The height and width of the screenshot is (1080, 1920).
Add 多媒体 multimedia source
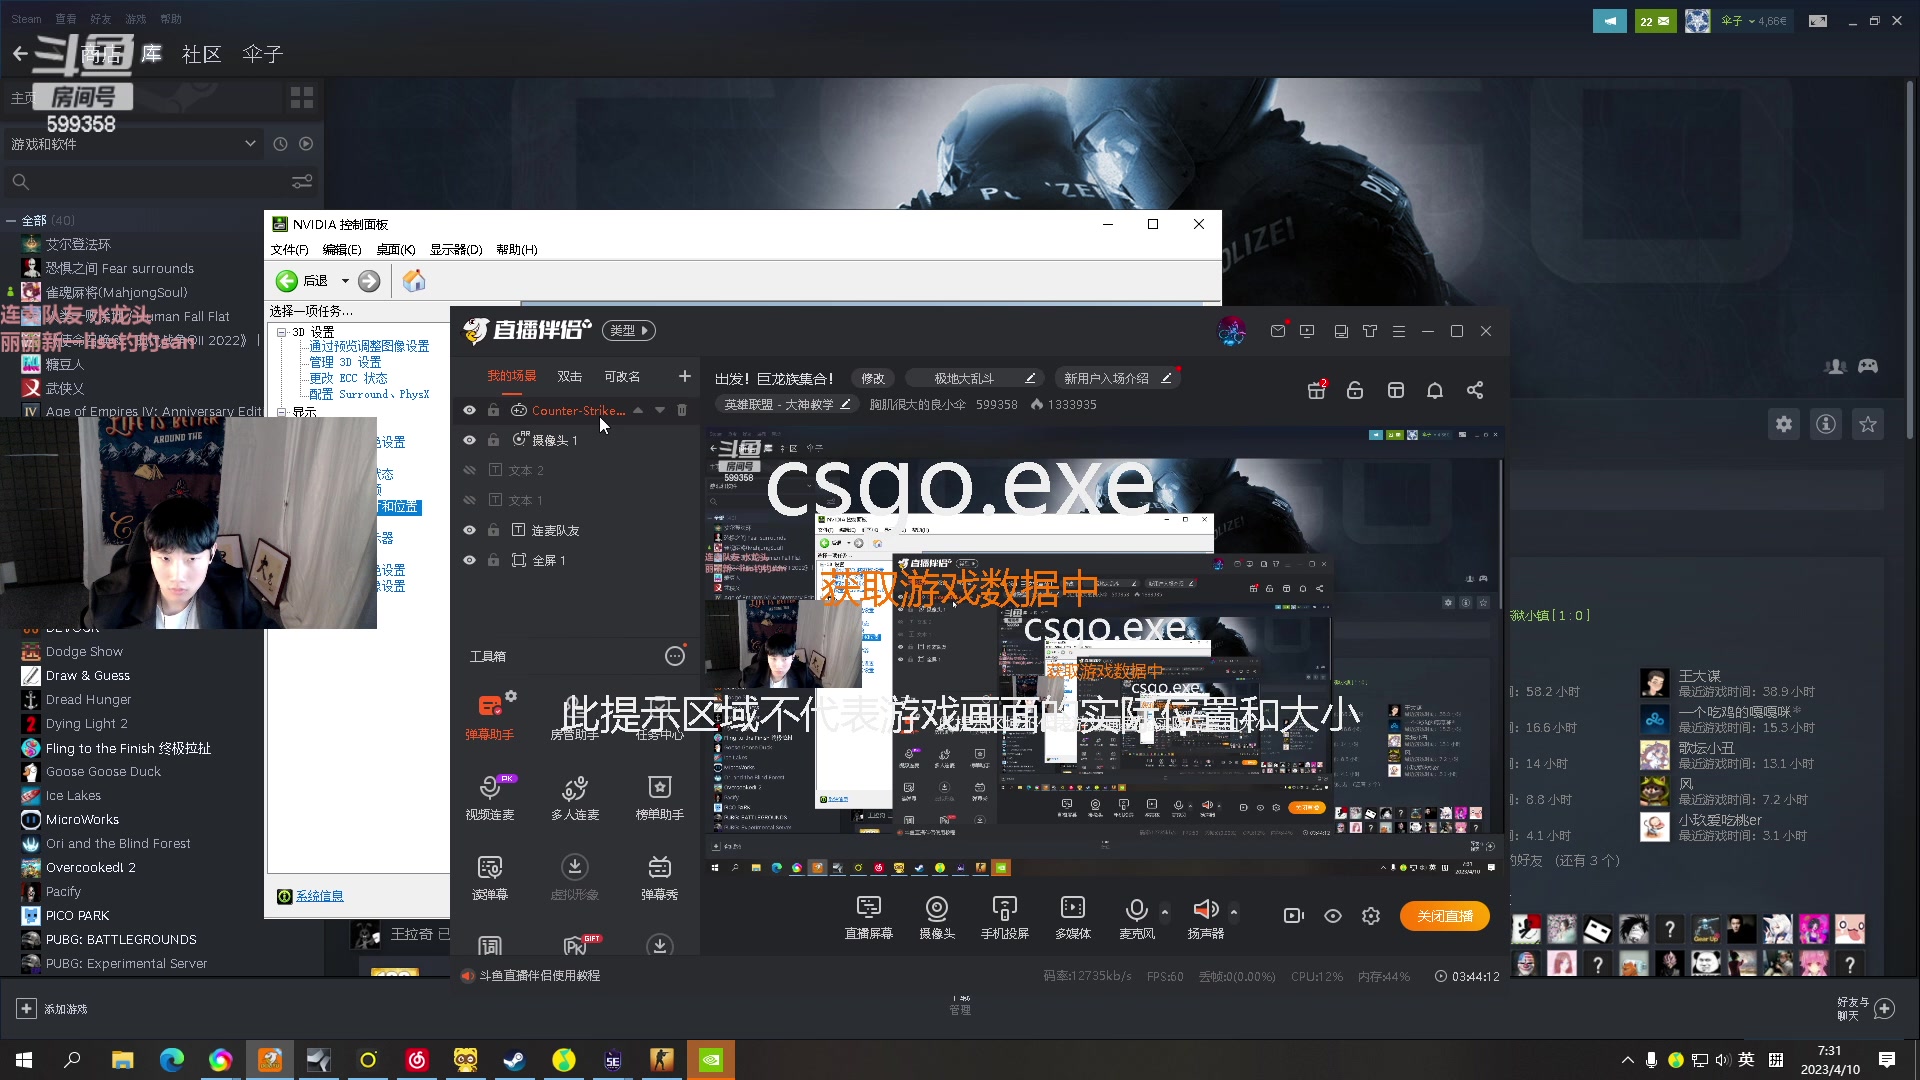(x=1073, y=917)
